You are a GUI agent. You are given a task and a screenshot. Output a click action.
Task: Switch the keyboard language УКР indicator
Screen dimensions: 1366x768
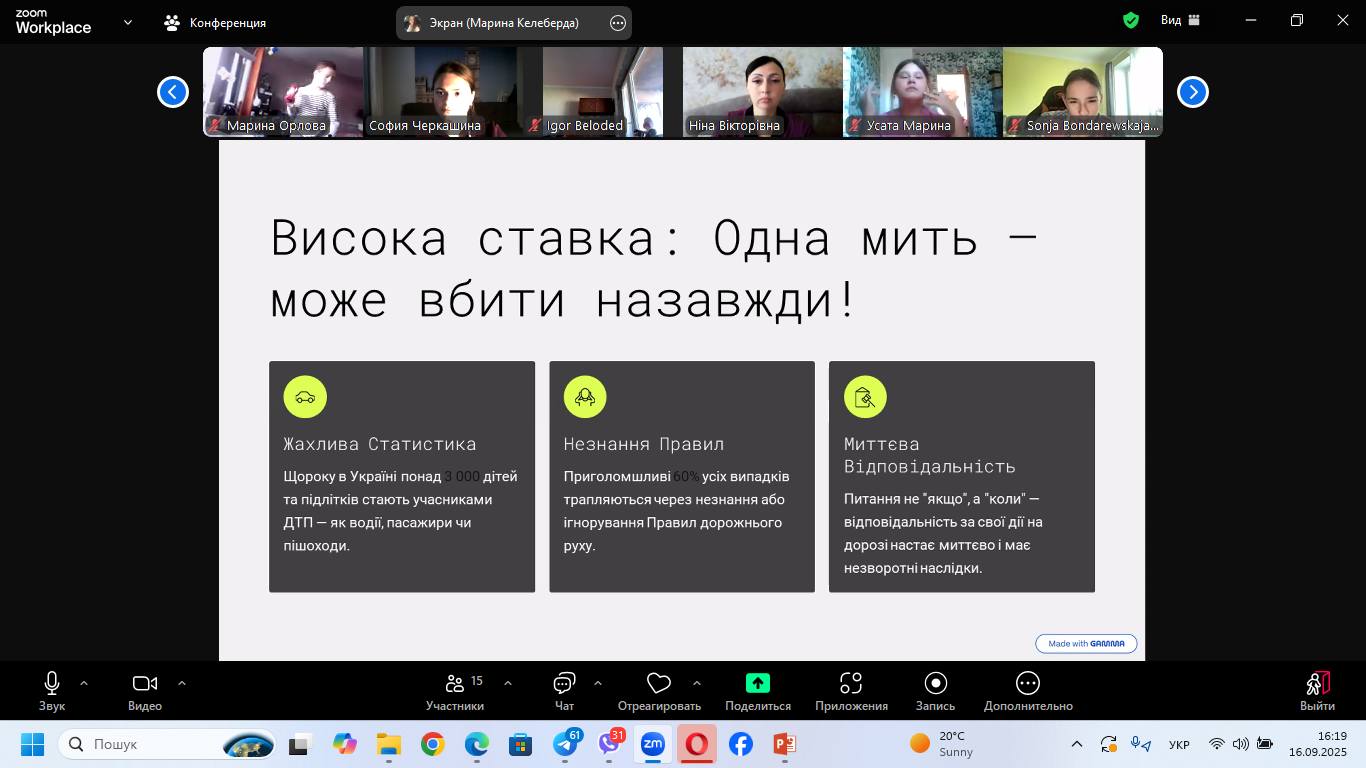point(1179,745)
